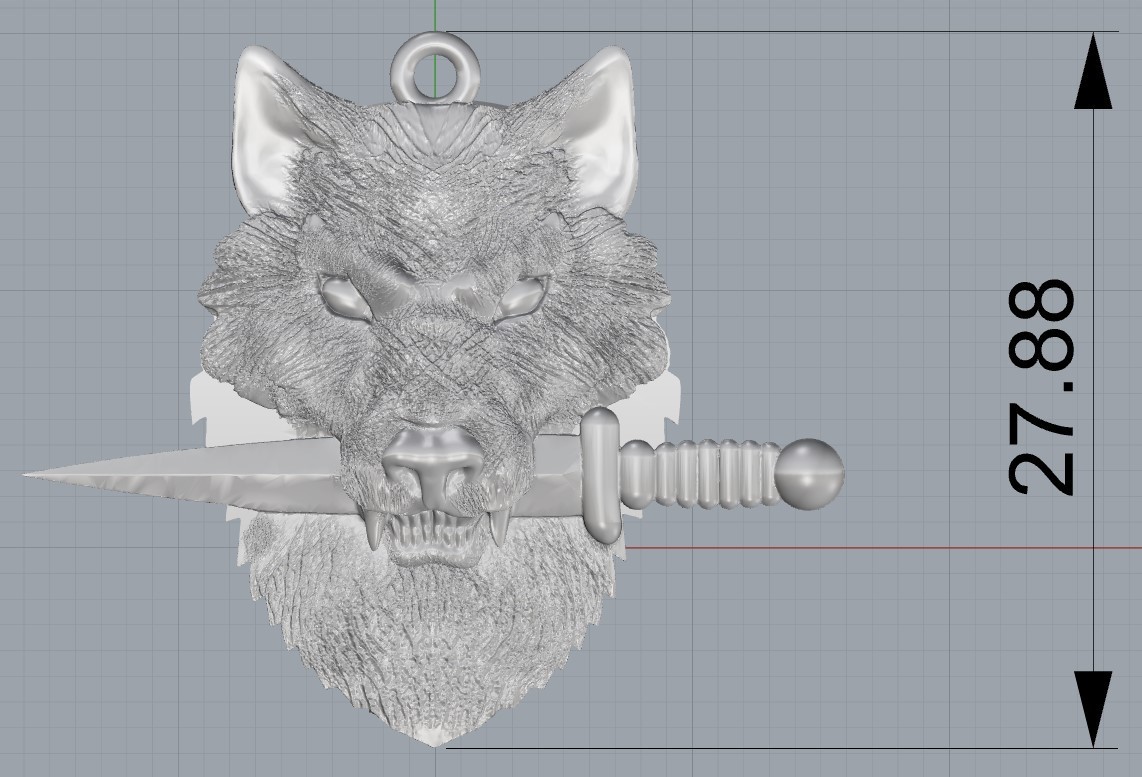
Task: Click the red horizontal axis line
Action: tap(900, 547)
